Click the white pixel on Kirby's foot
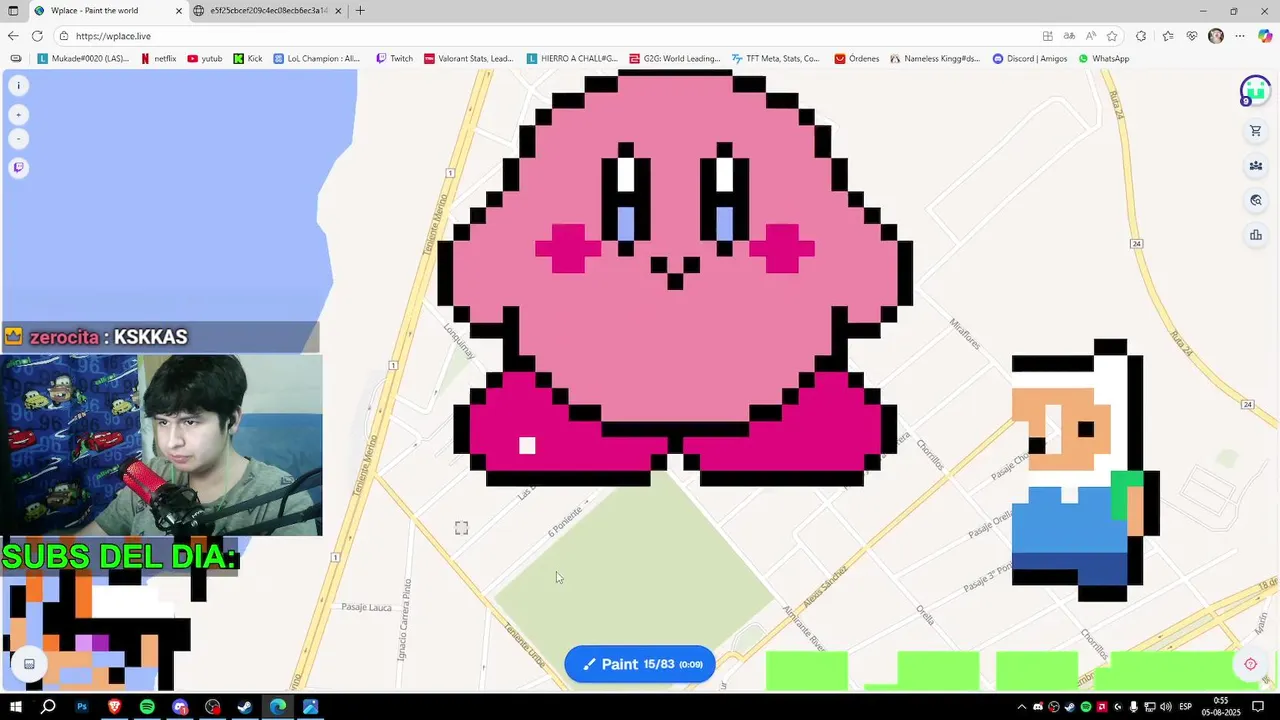This screenshot has width=1280, height=720. pyautogui.click(x=527, y=446)
